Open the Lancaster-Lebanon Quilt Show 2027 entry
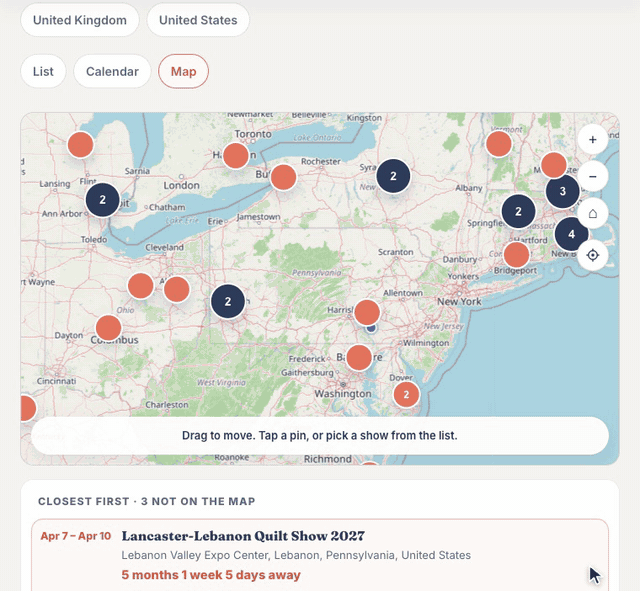This screenshot has height=591, width=640. [x=320, y=555]
